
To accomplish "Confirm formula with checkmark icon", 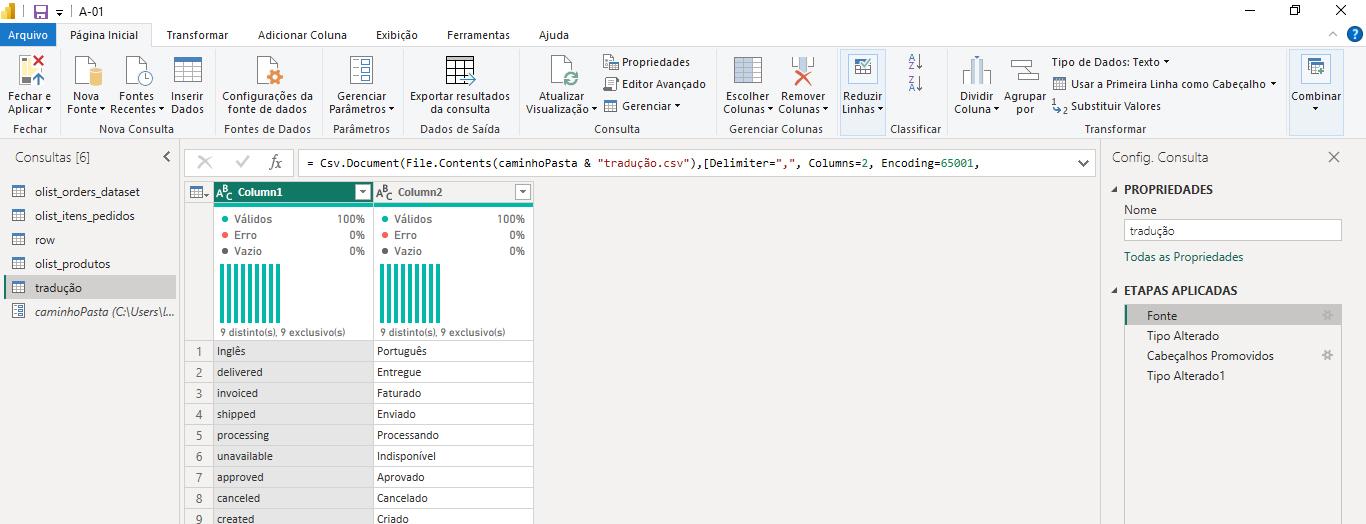I will click(x=241, y=162).
